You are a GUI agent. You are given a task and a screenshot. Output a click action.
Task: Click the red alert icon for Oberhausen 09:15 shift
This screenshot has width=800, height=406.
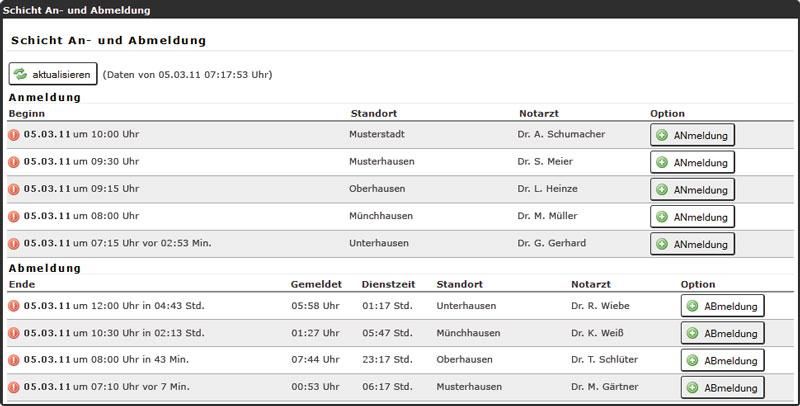(x=14, y=189)
